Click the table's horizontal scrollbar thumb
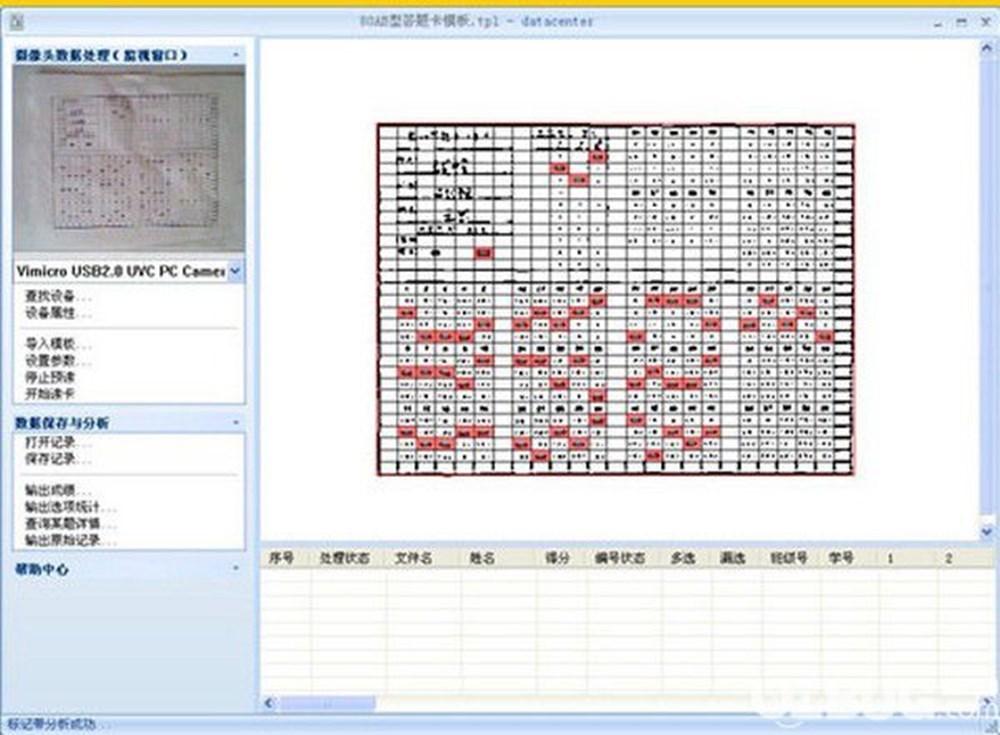This screenshot has width=1000, height=735. (x=328, y=703)
